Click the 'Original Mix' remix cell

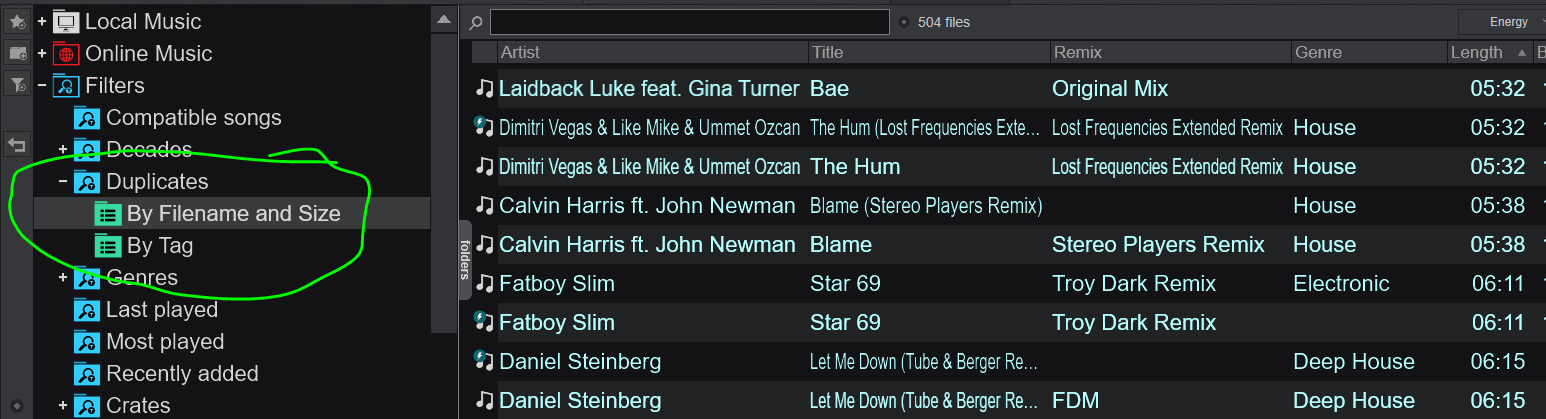(1110, 88)
